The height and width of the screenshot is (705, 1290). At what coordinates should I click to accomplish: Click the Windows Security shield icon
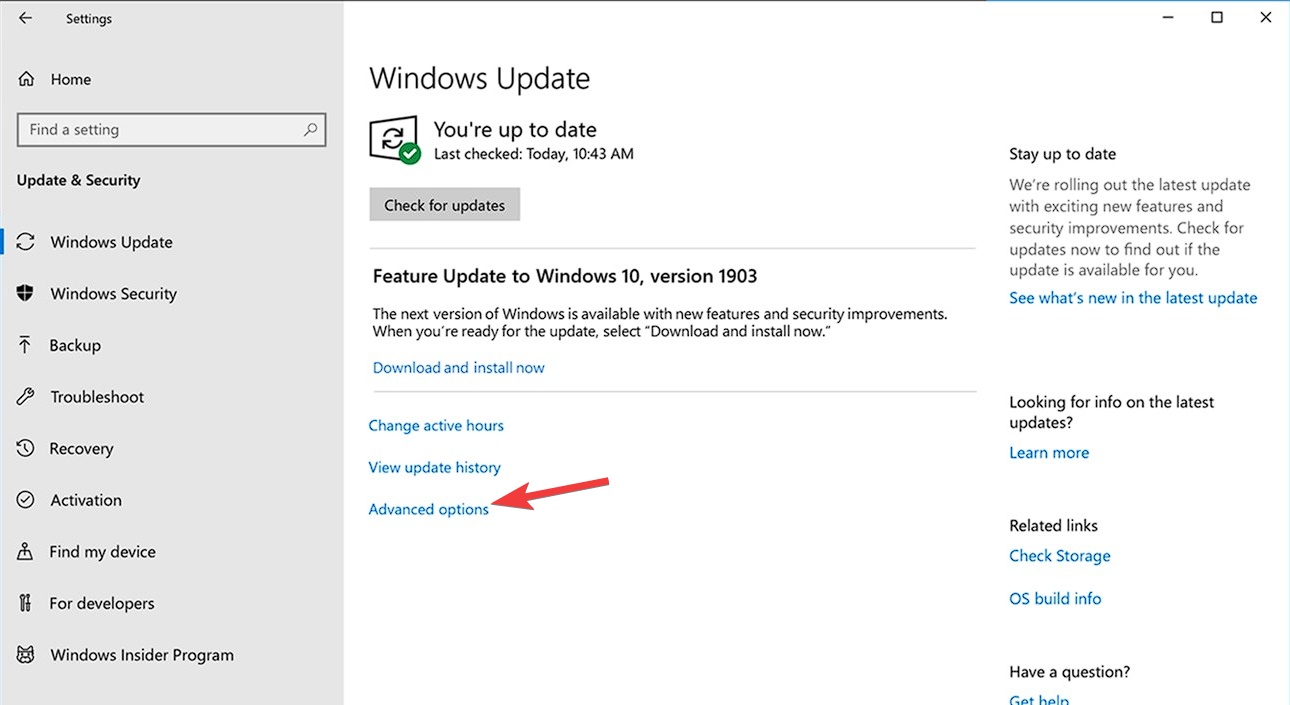[26, 293]
